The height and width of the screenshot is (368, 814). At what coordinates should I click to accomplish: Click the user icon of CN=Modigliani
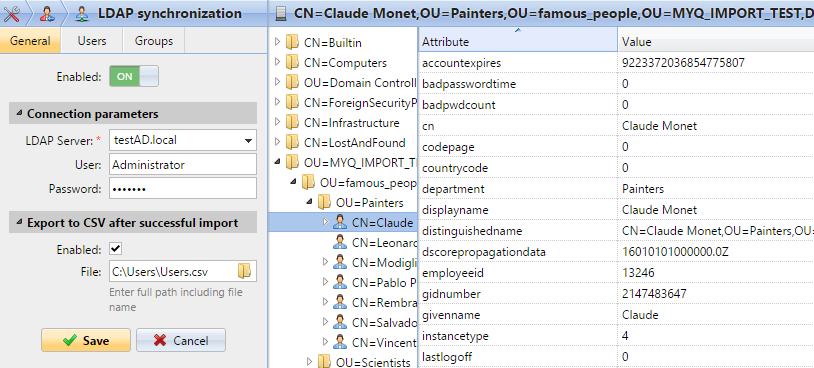tap(340, 262)
